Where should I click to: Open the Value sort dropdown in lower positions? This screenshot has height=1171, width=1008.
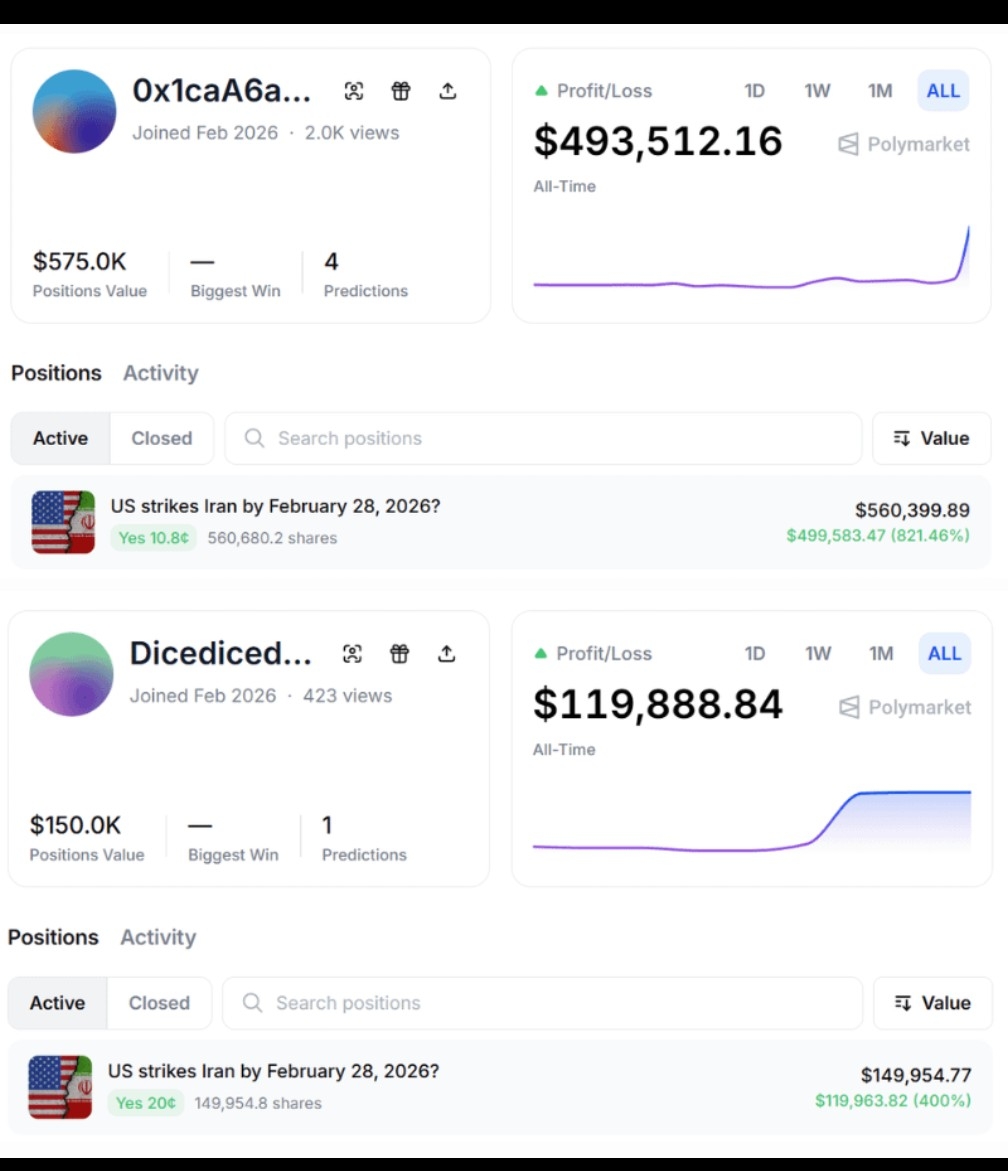932,1003
